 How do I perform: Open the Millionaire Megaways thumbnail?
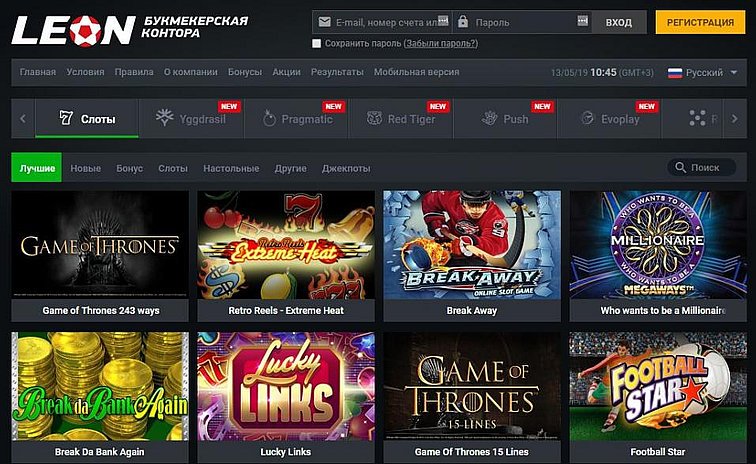point(658,245)
